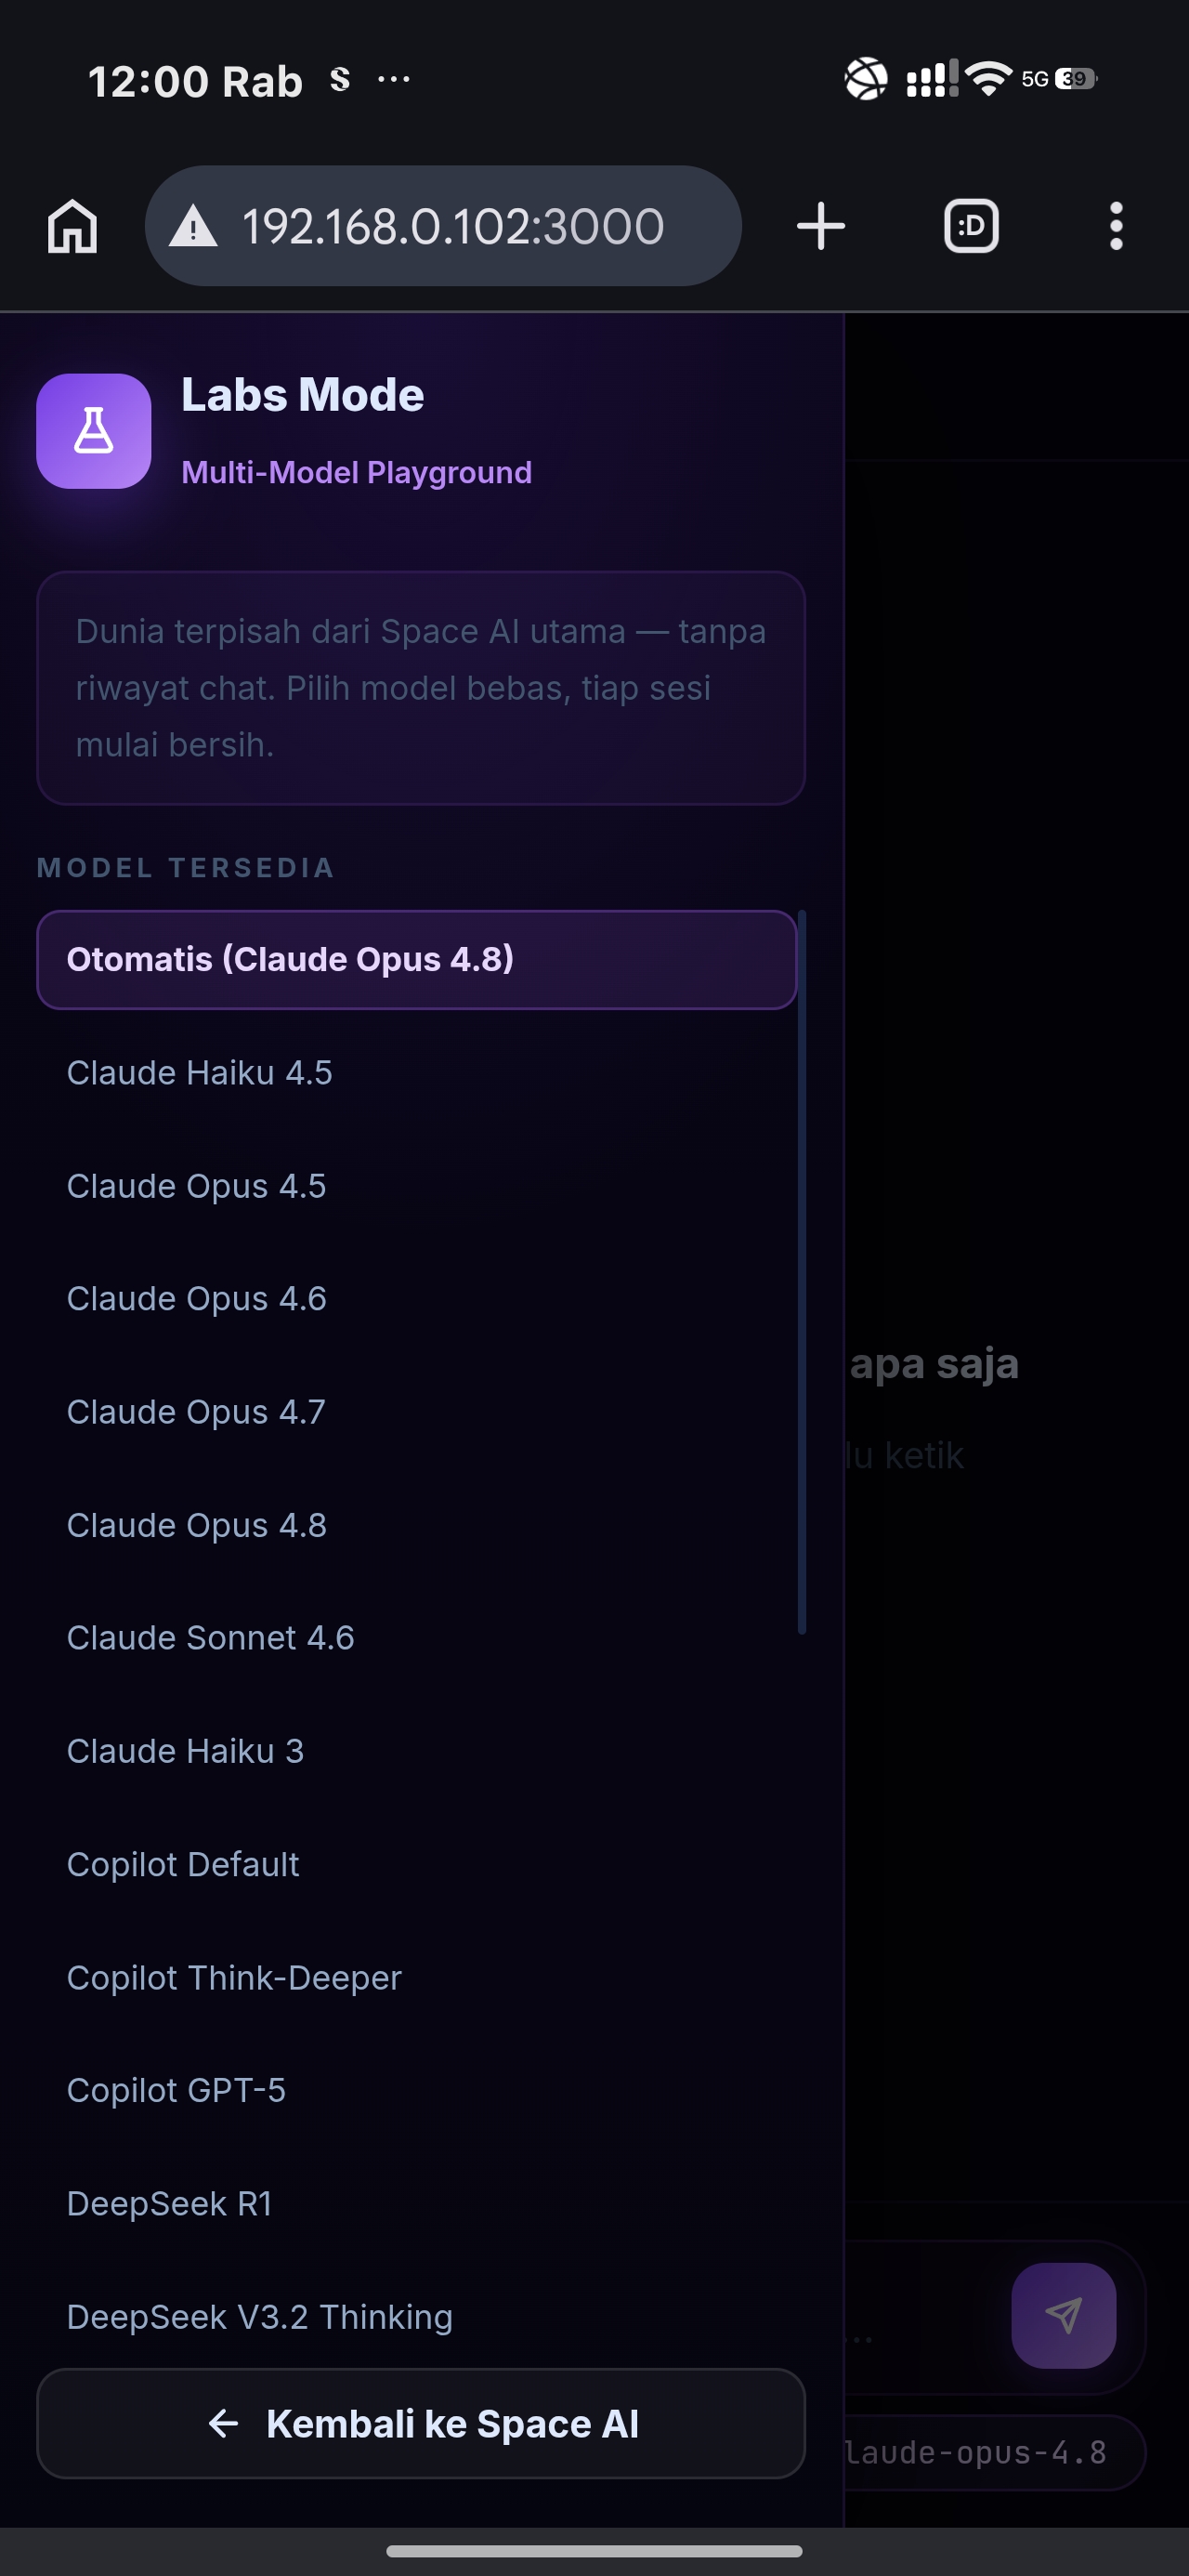Tap the browser home icon
Screen dimensions: 1189x2576
(x=72, y=226)
